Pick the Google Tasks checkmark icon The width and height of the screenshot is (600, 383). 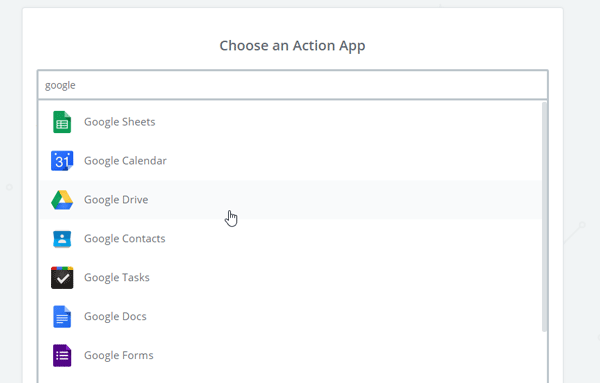(x=62, y=278)
